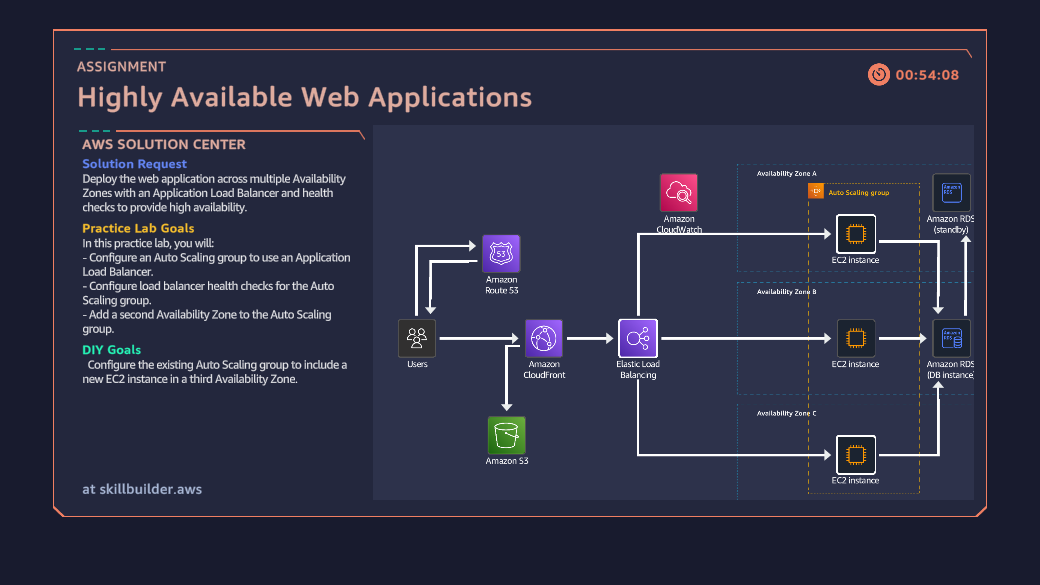The image size is (1040, 585).
Task: Select the Users icon in the diagram
Action: tap(417, 338)
